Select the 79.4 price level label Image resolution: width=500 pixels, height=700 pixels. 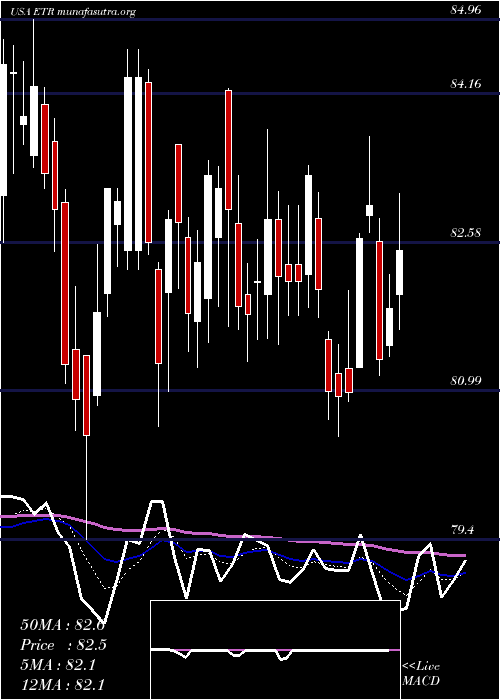click(x=462, y=529)
